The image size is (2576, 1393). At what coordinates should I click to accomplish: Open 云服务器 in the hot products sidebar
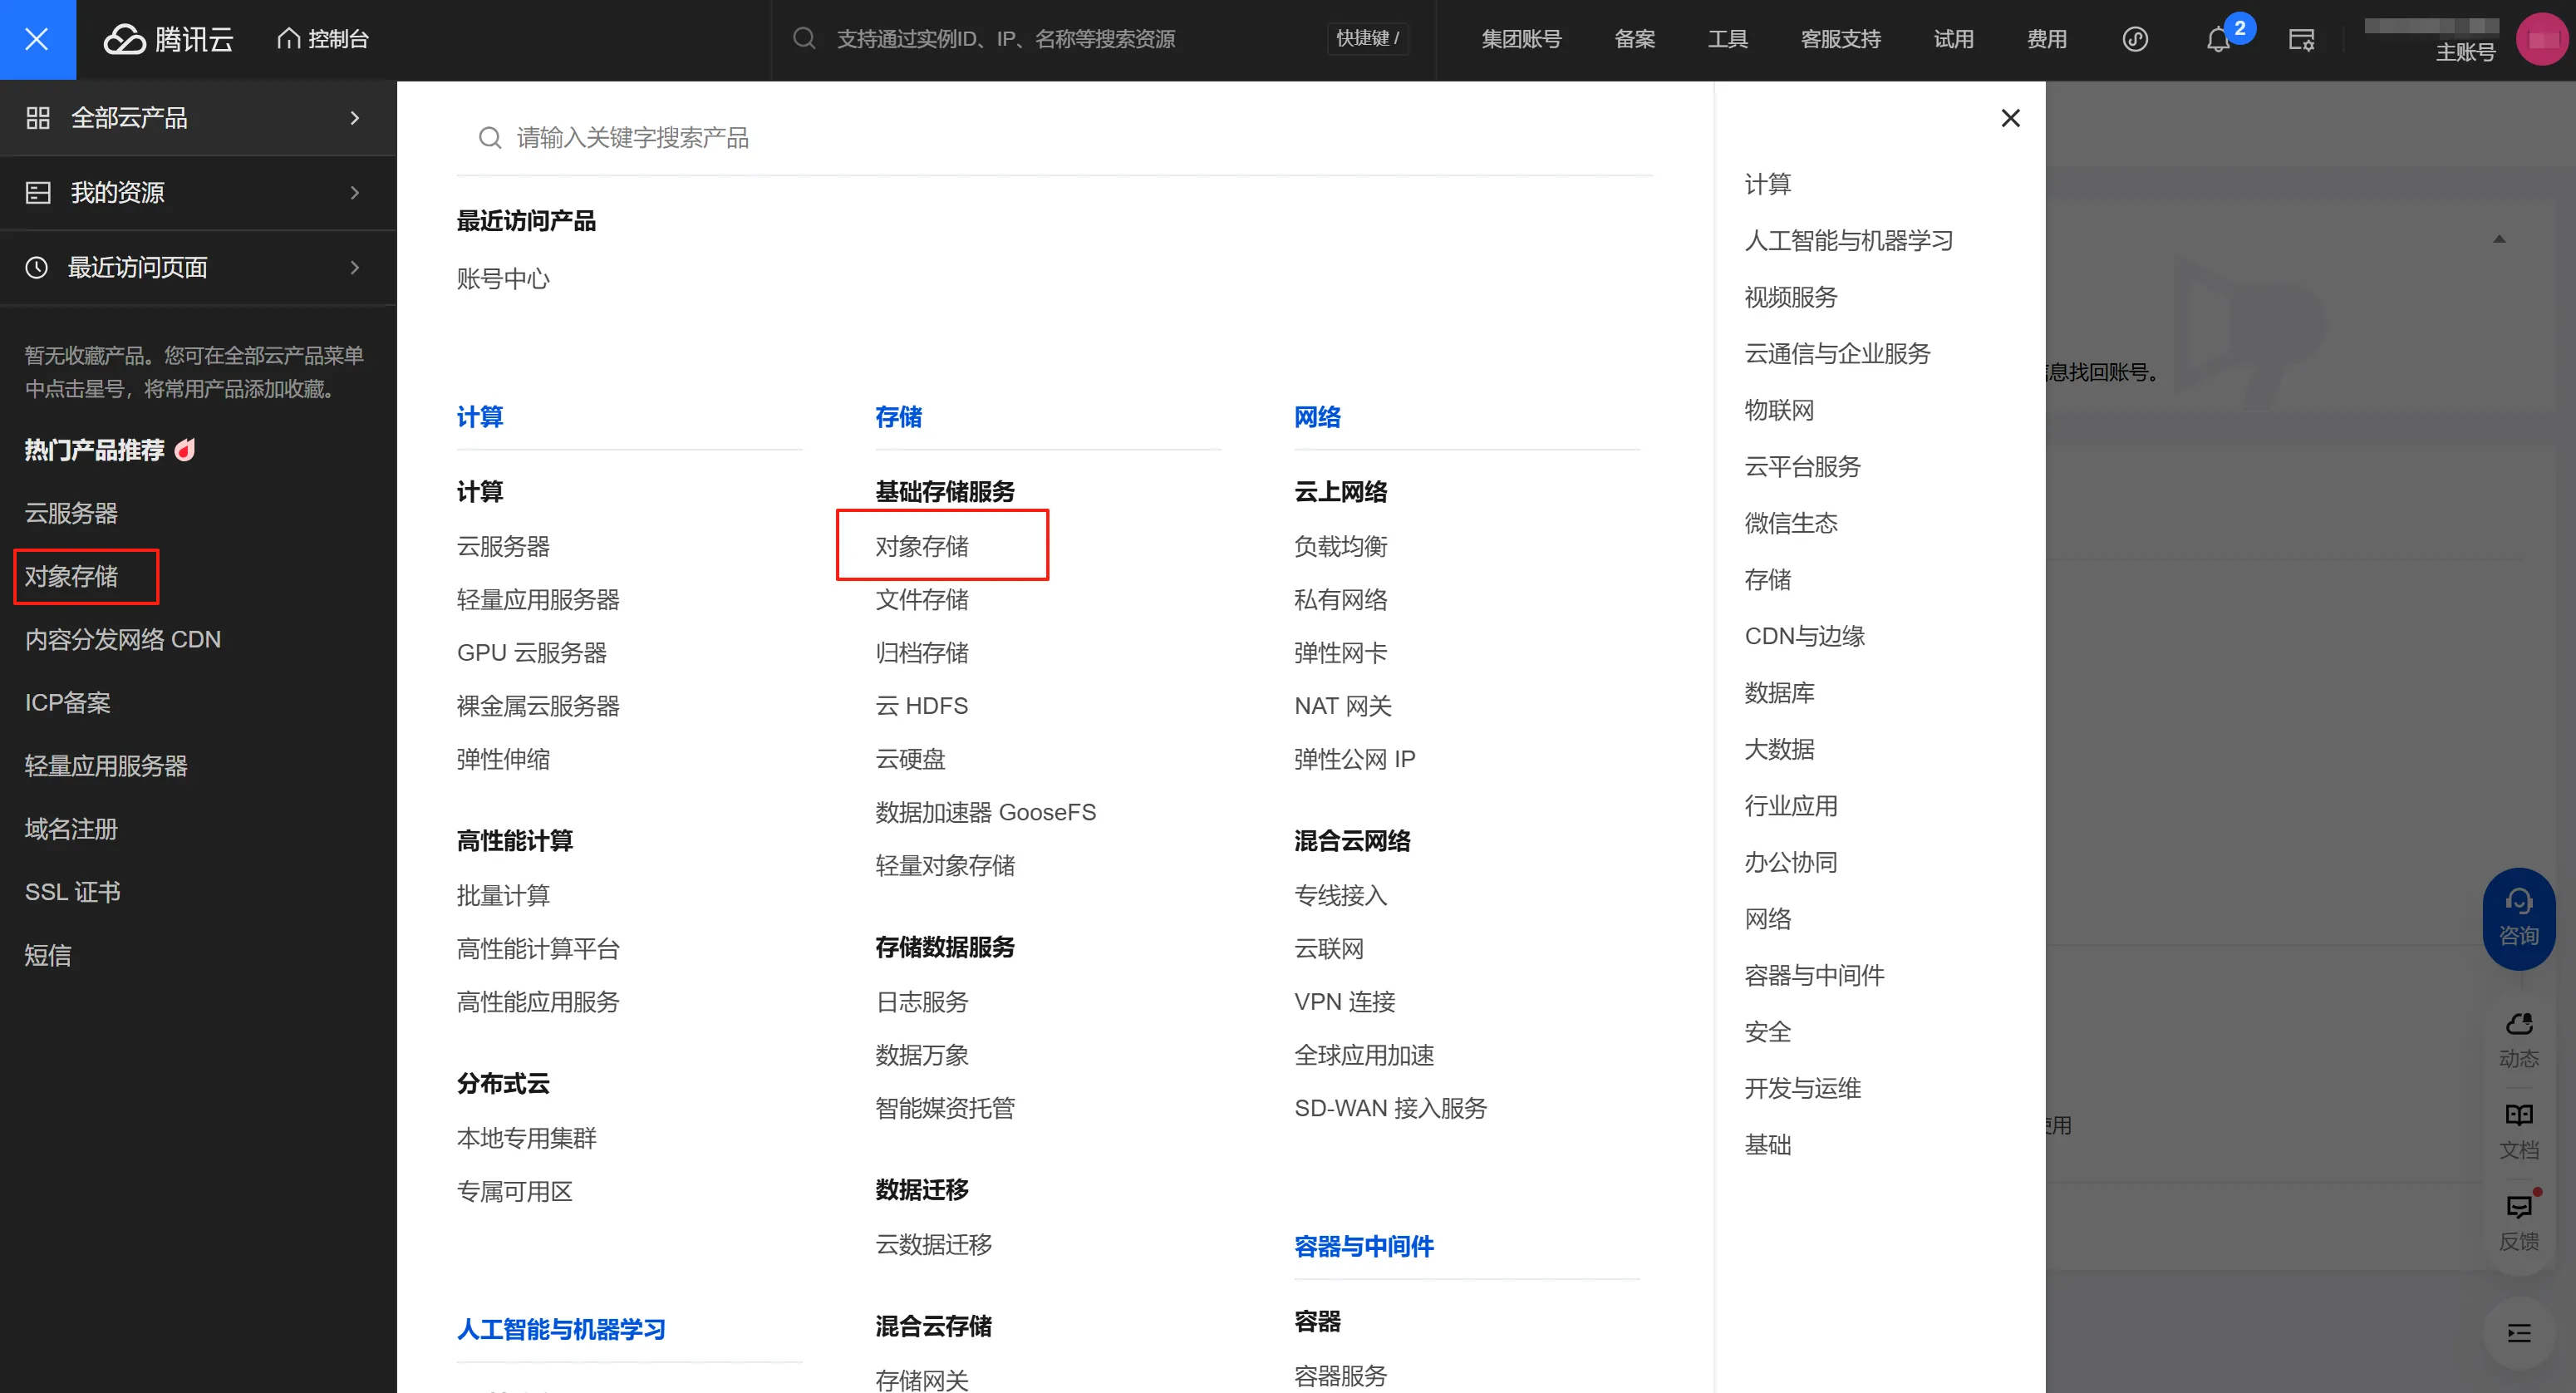click(x=71, y=514)
